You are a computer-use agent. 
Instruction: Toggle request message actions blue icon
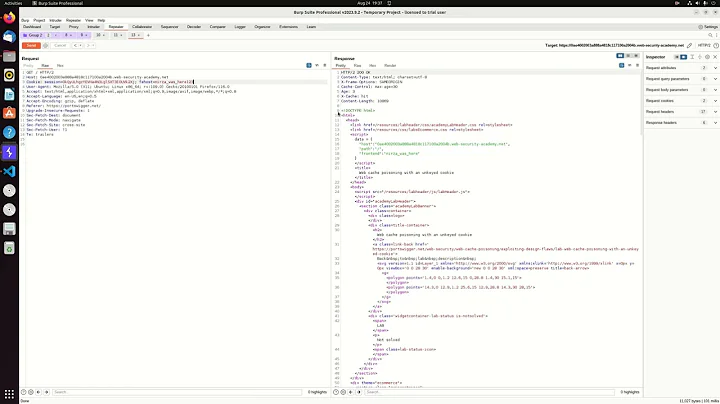pos(309,65)
